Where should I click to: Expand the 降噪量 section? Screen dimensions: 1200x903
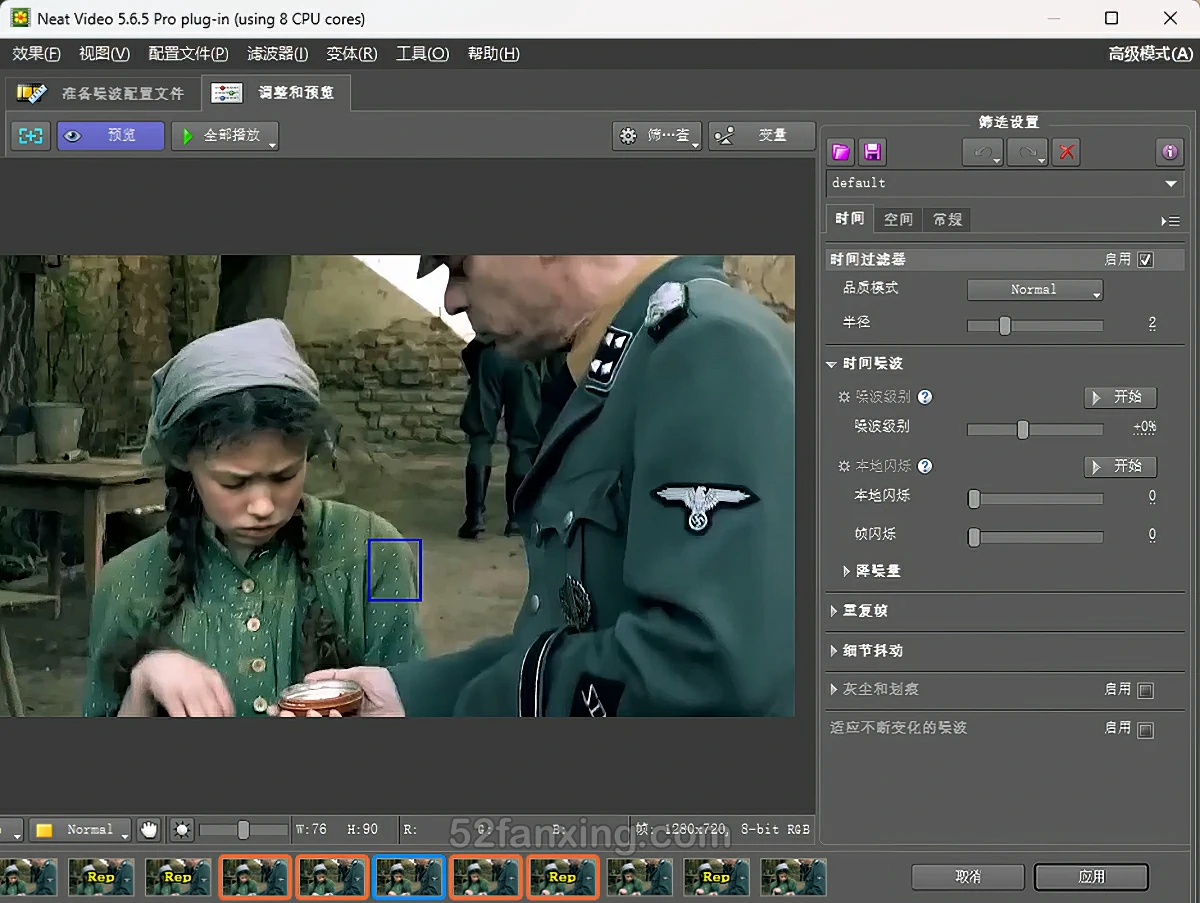click(849, 571)
